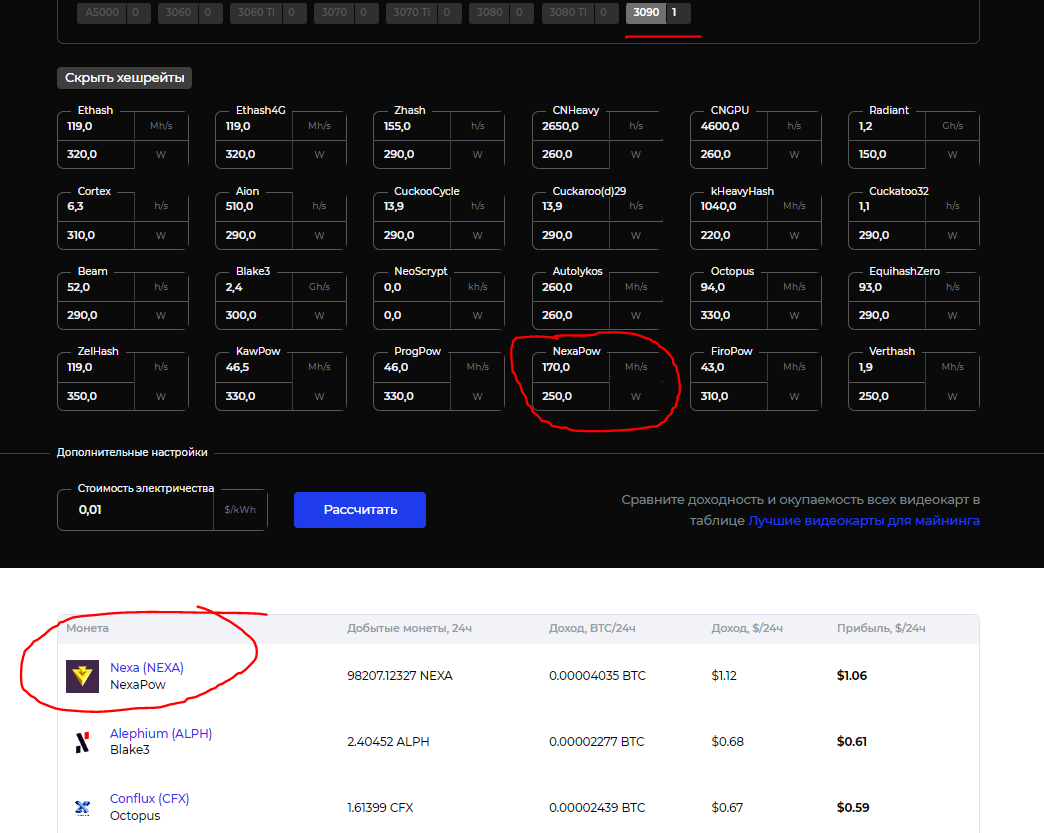Screen dimensions: 1044x833
Task: Open the Alephium (ALPH) coin link
Action: 160,734
